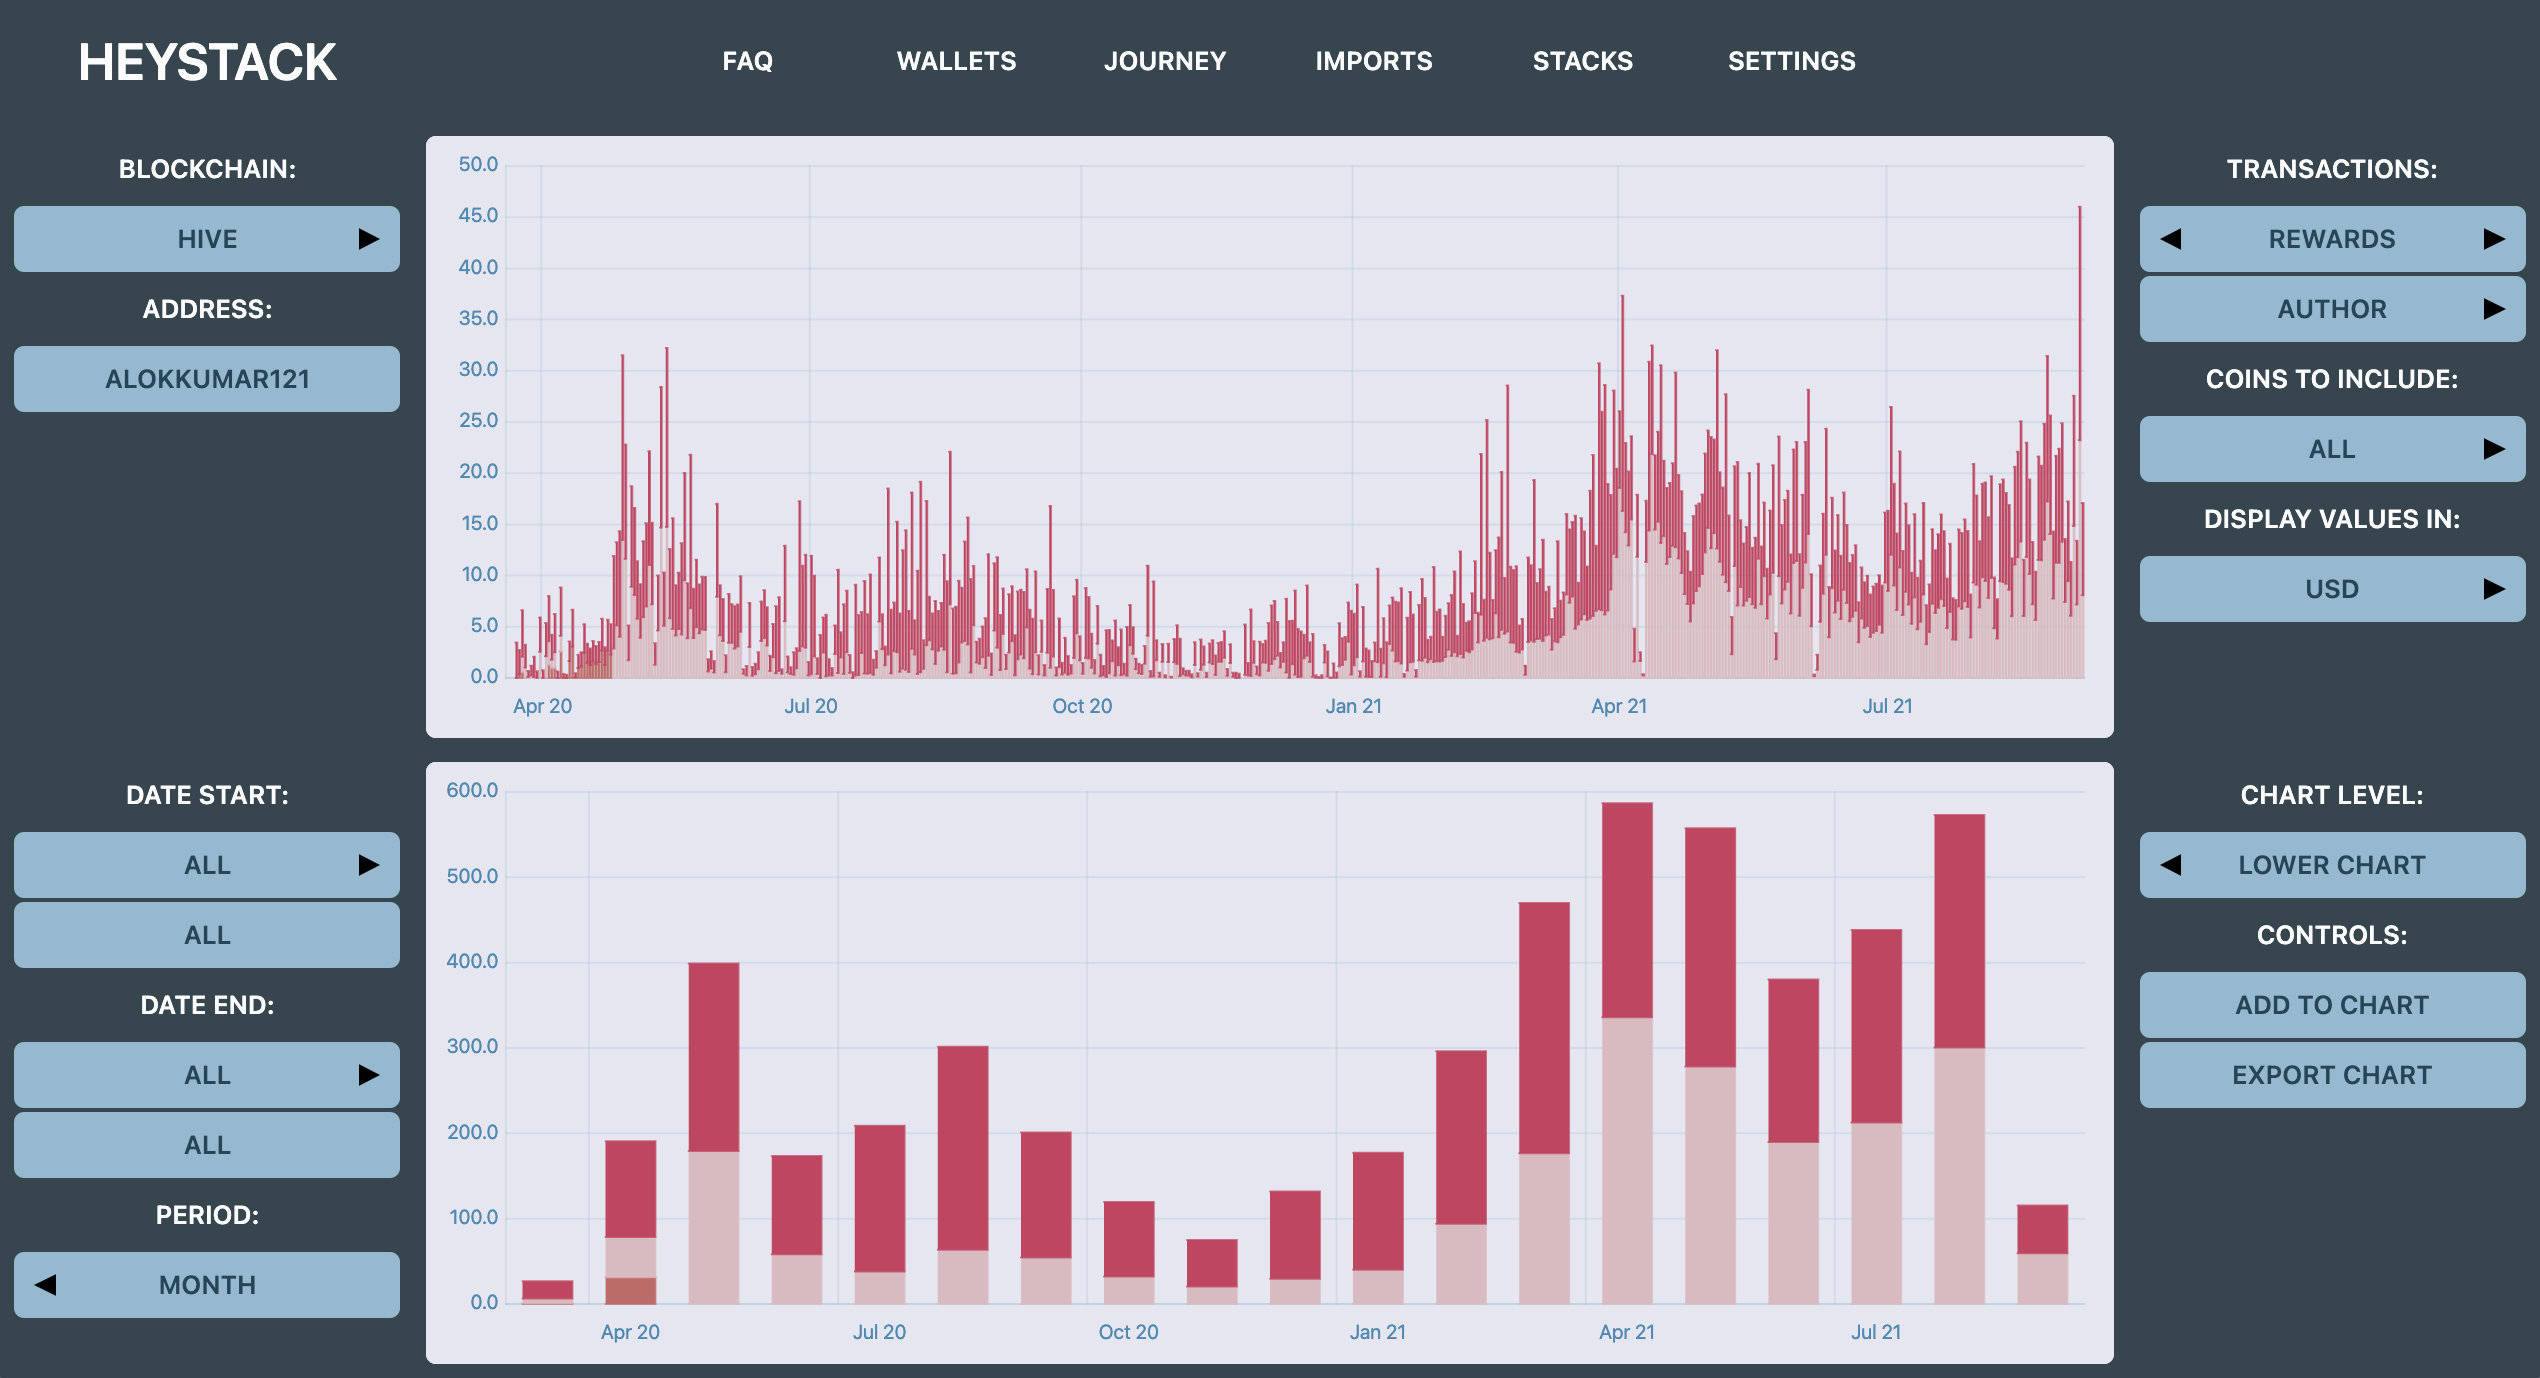Click the 'Jul 21' label on lower chart
2540x1378 pixels.
[1876, 1332]
